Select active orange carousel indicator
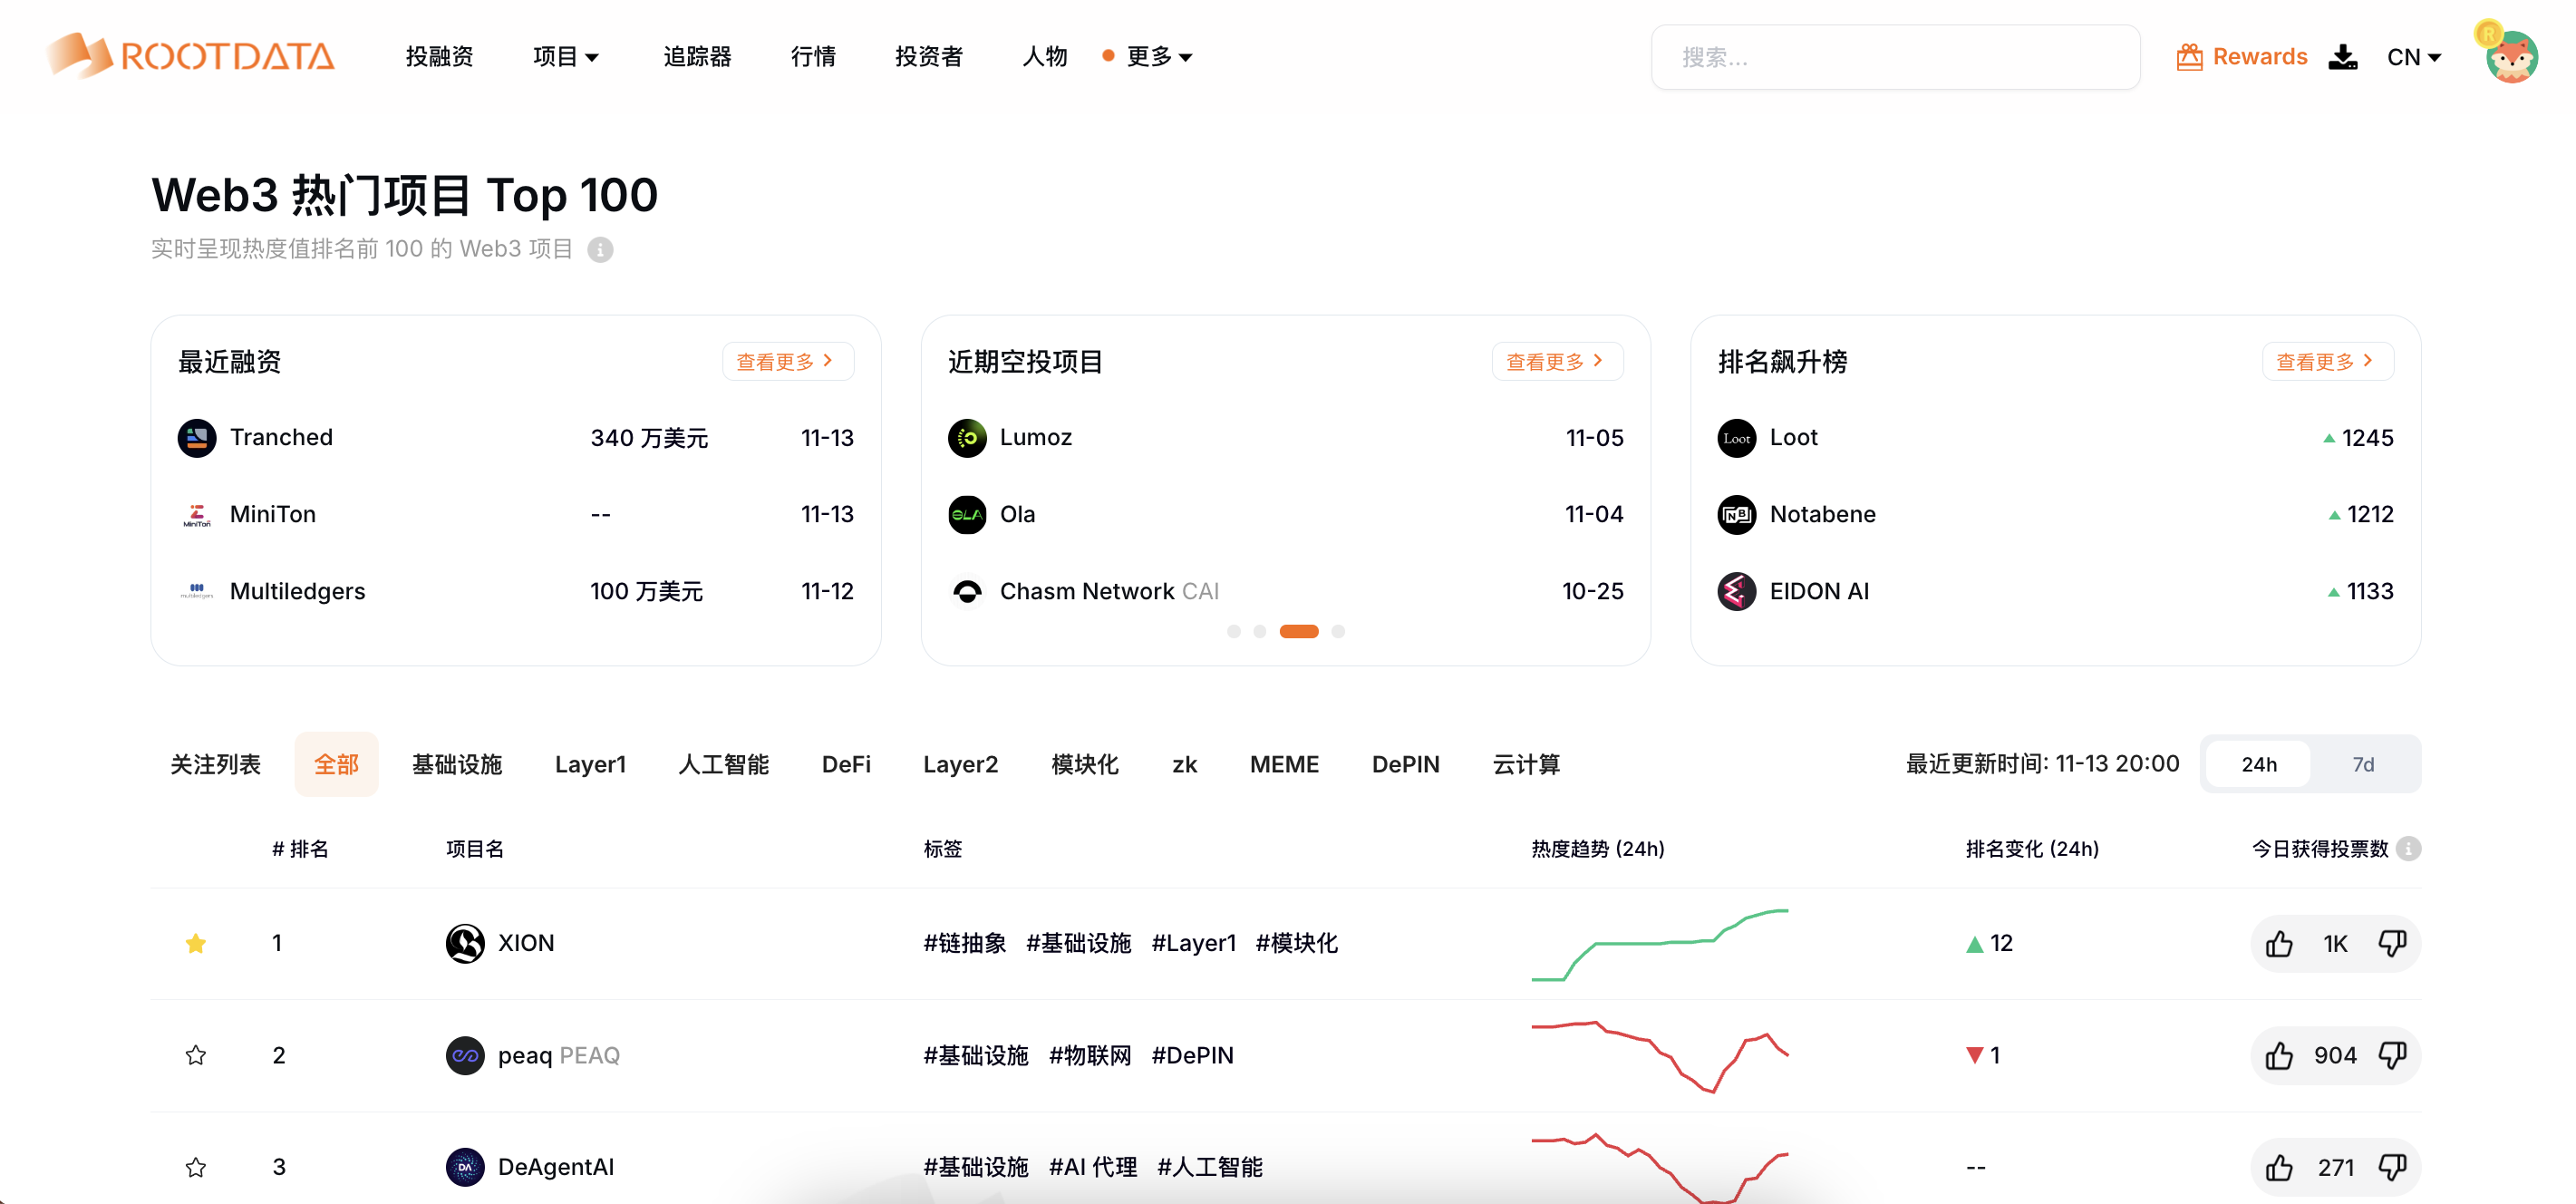The height and width of the screenshot is (1204, 2576). click(x=1299, y=631)
